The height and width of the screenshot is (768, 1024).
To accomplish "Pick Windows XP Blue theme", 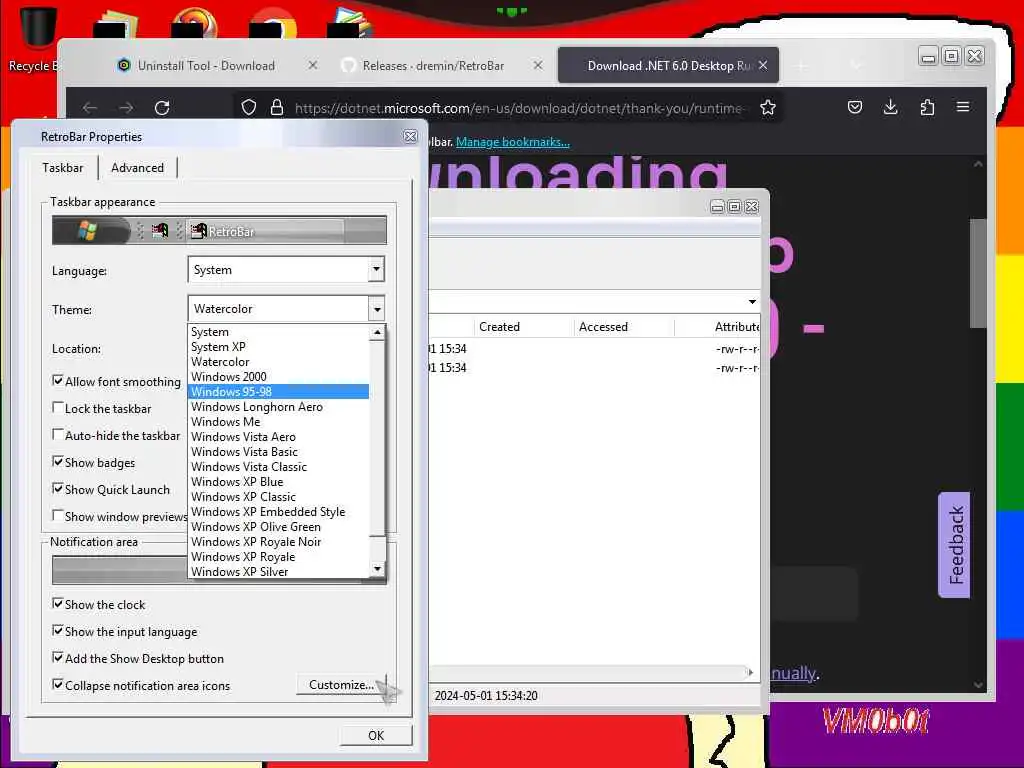I will (278, 482).
